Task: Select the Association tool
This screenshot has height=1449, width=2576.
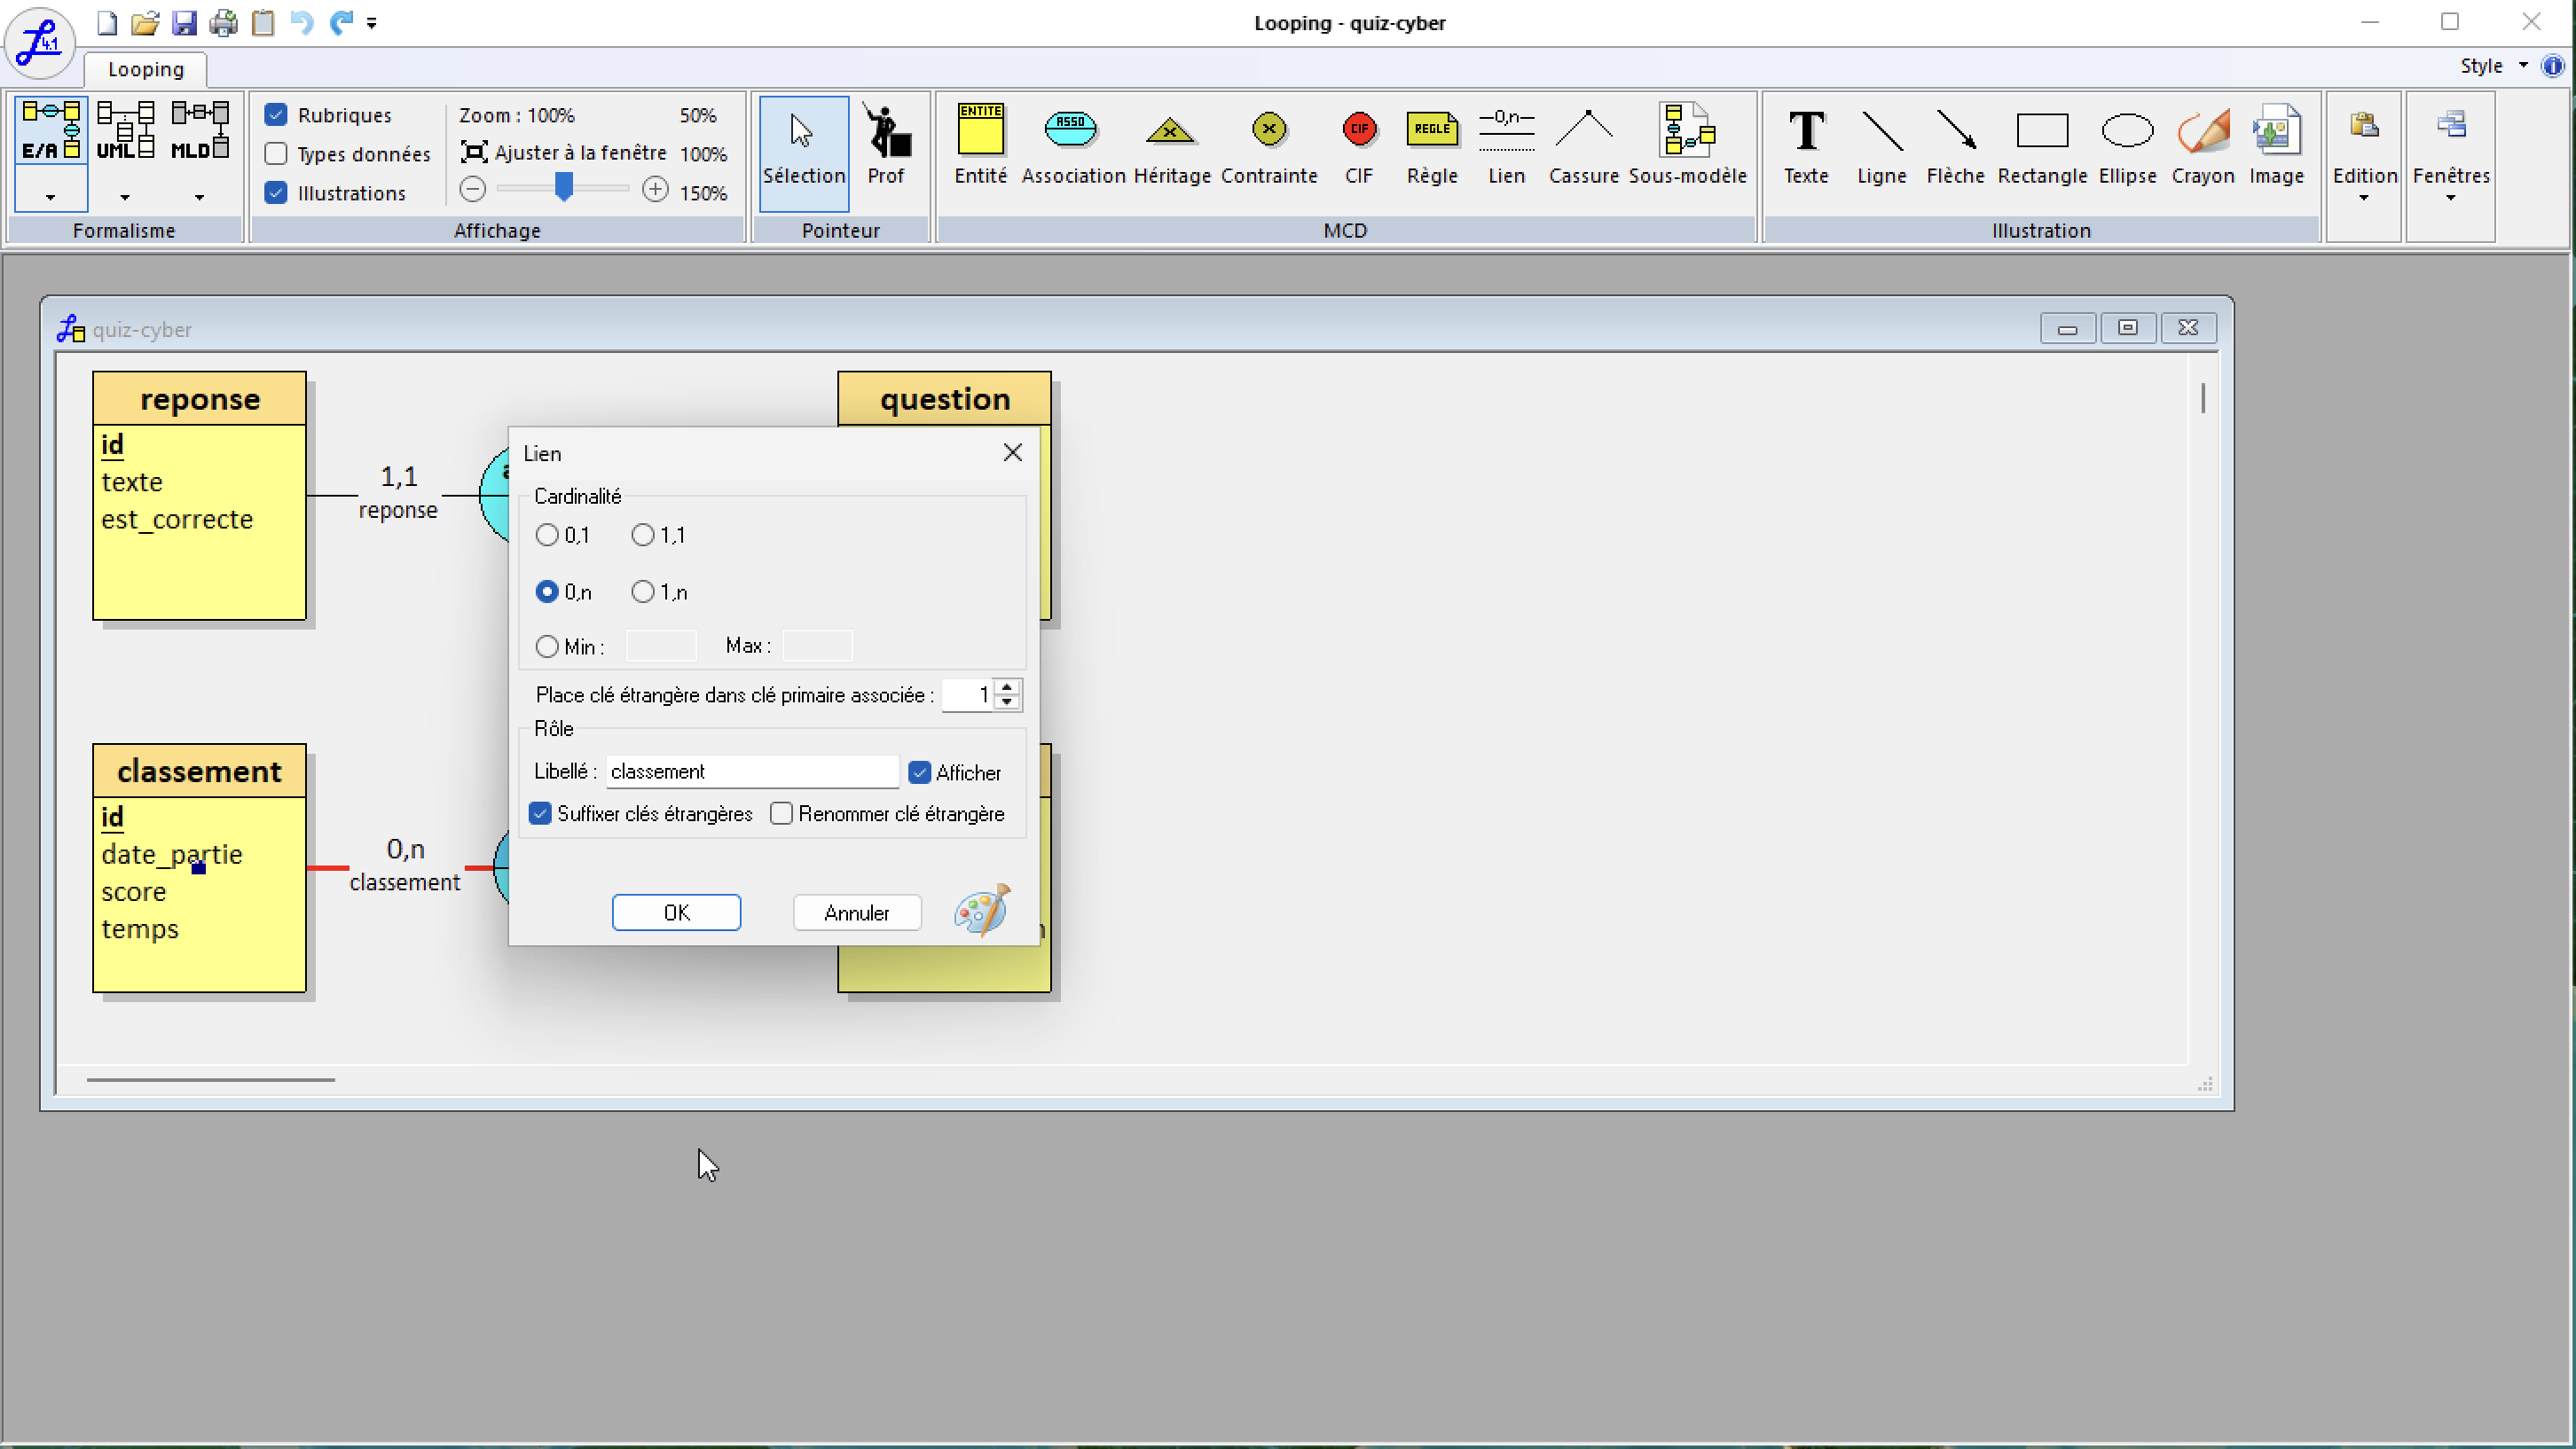Action: 1072,146
